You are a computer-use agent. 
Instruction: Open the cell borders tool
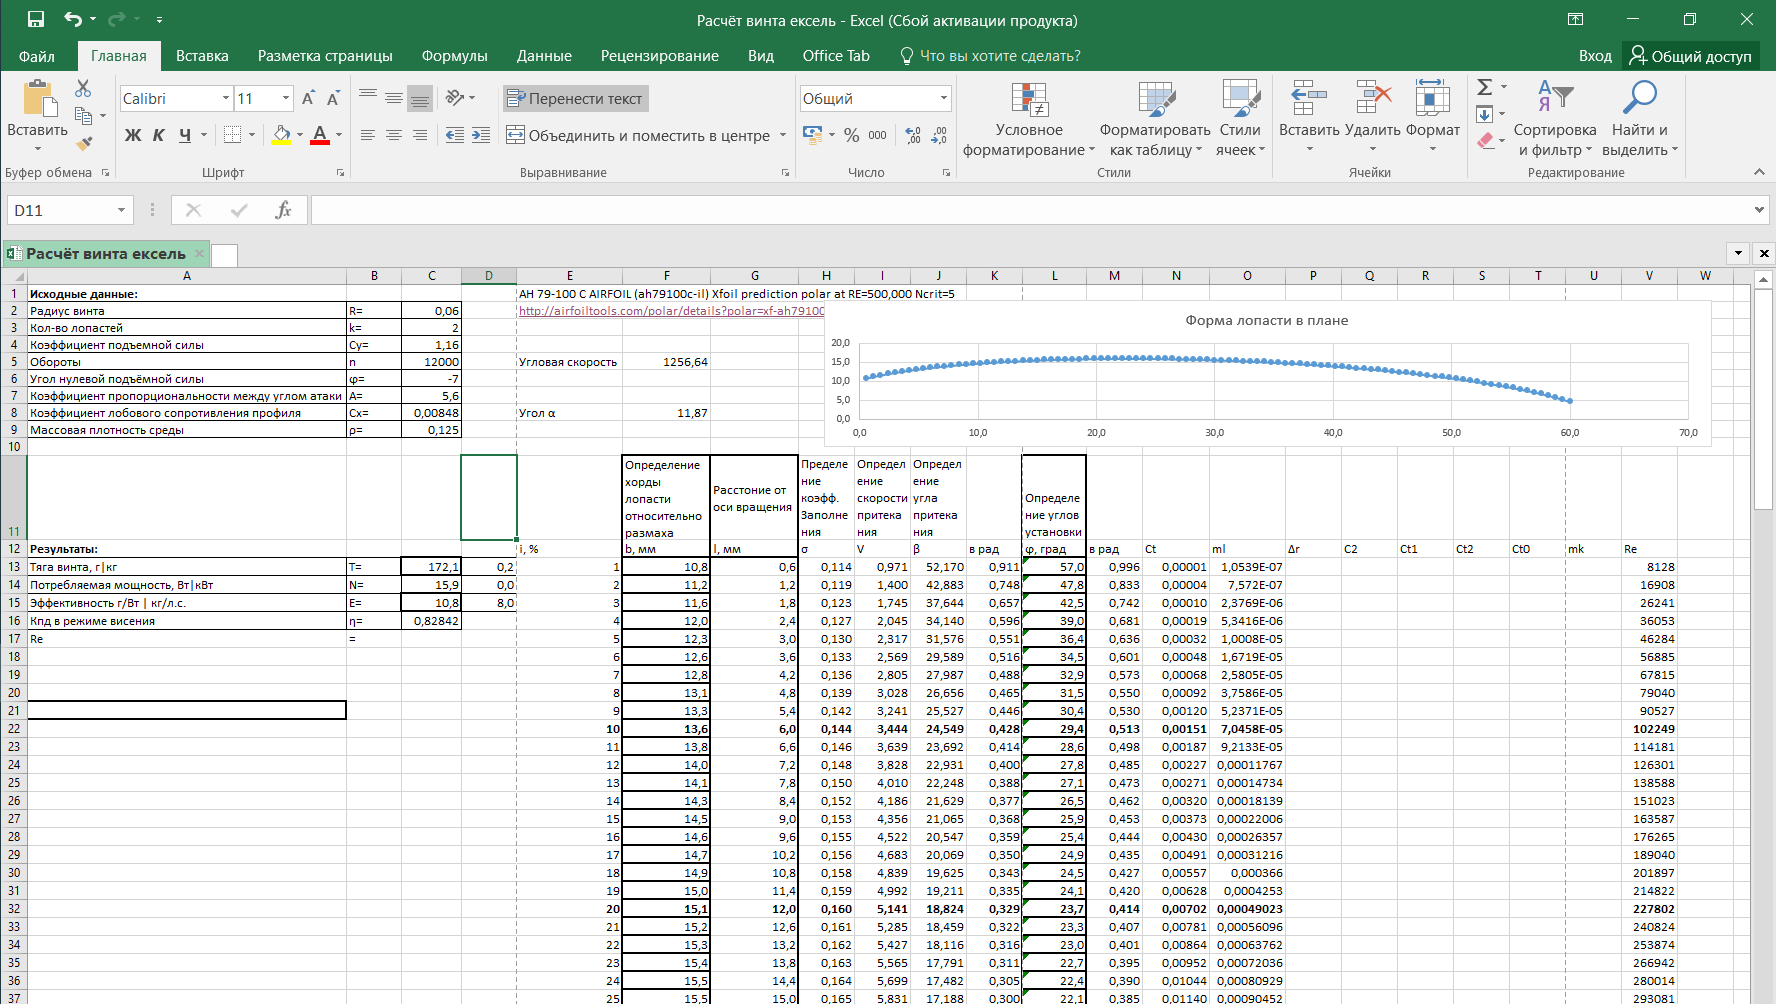[233, 135]
